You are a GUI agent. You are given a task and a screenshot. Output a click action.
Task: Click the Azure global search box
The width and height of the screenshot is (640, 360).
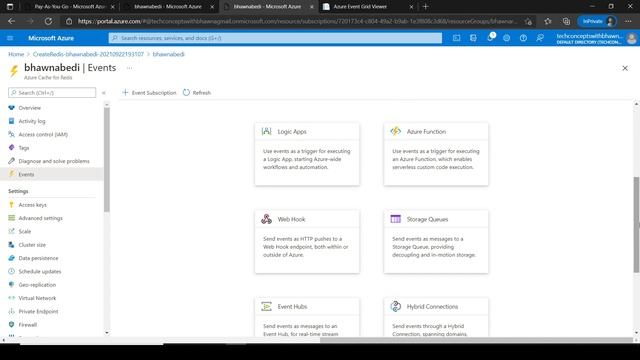pyautogui.click(x=275, y=38)
